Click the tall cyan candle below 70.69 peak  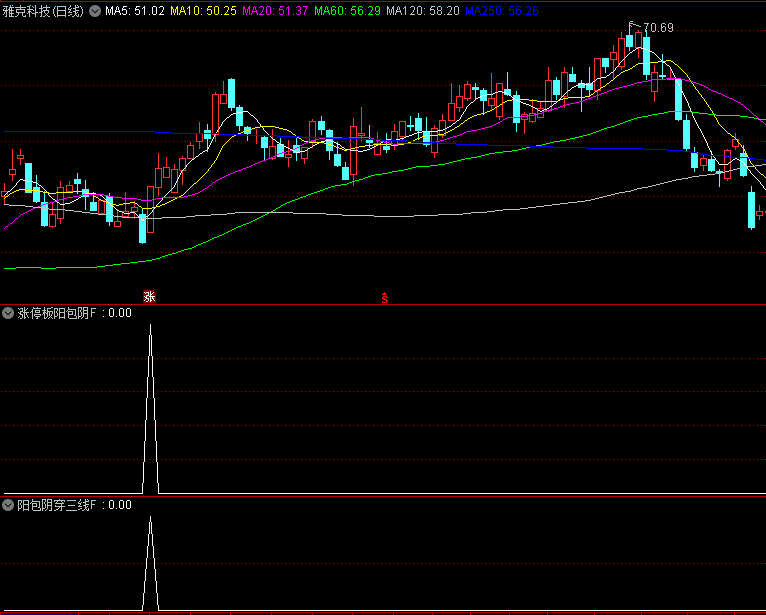point(646,57)
